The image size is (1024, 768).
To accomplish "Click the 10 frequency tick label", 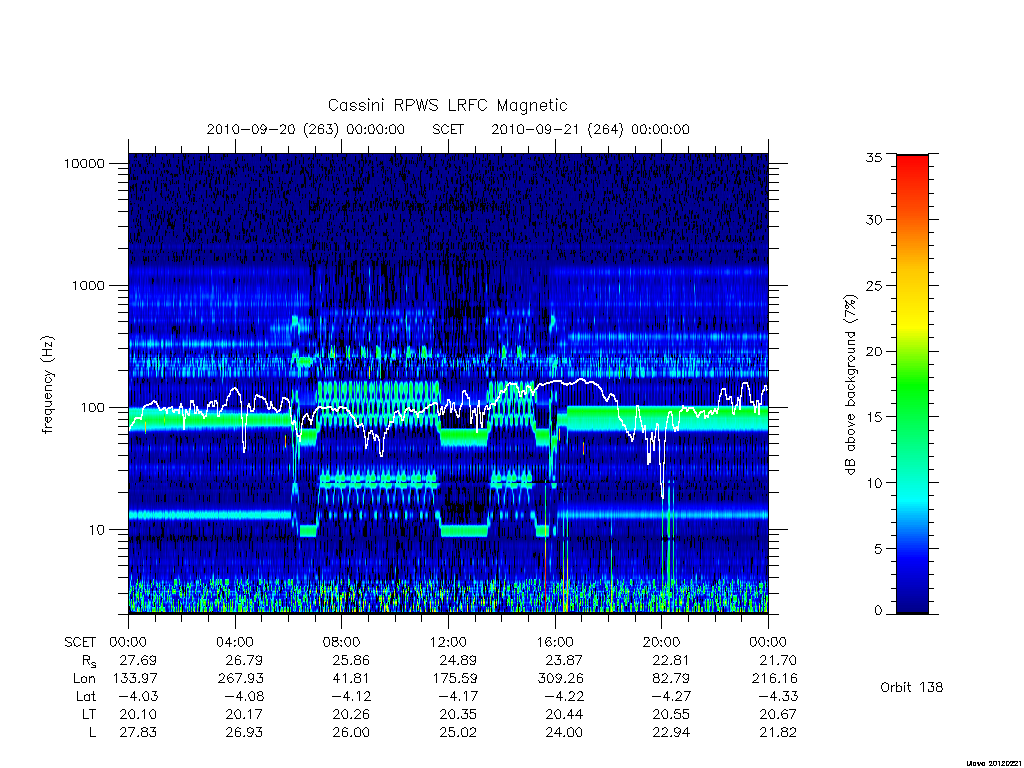I will point(97,530).
